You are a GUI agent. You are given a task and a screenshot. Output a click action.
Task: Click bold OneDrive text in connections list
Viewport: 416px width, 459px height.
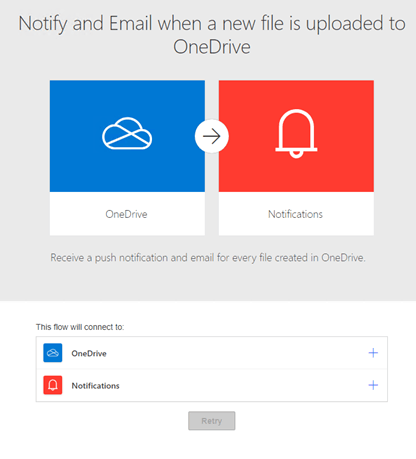point(89,353)
